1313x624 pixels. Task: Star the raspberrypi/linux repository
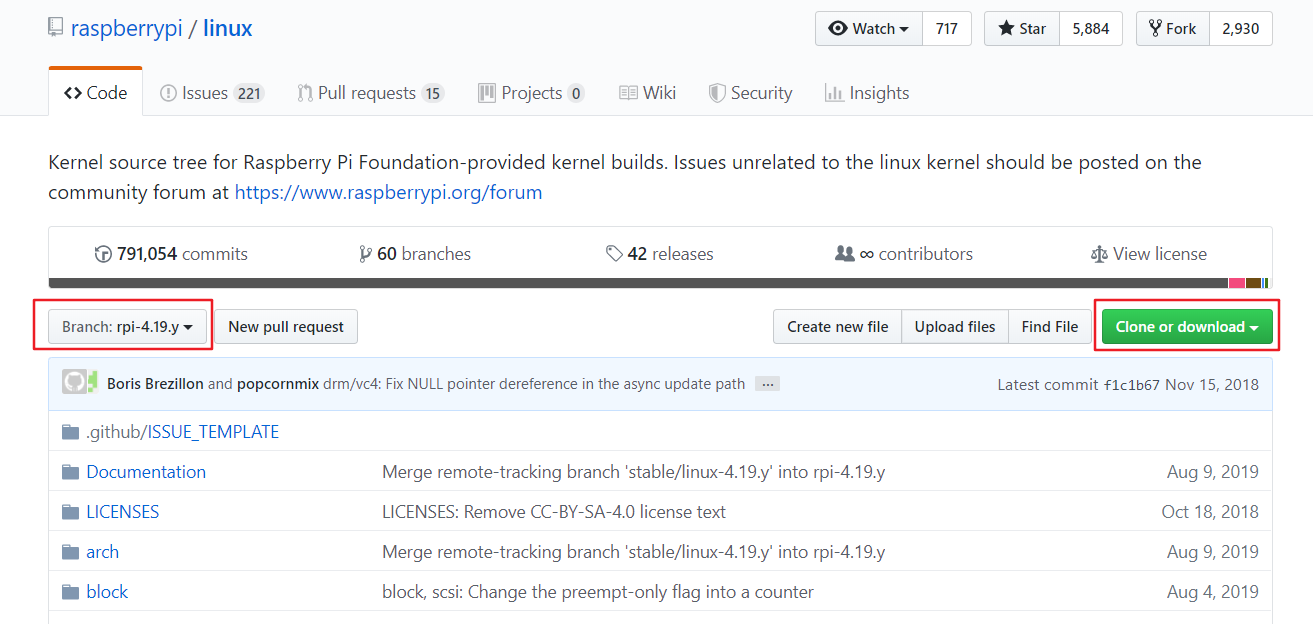(1021, 29)
